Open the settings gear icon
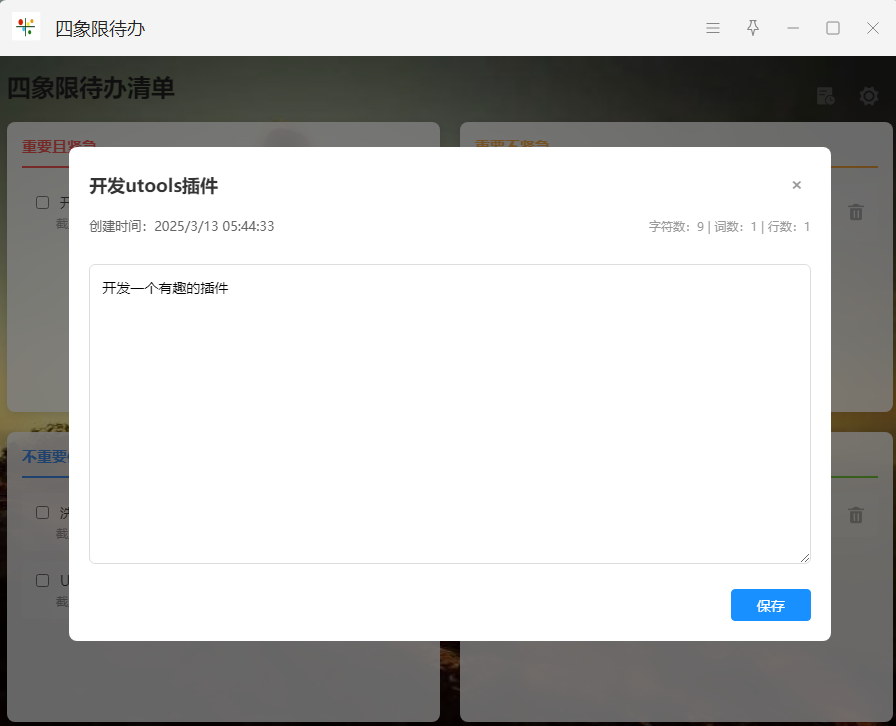Viewport: 896px width, 726px height. 869,96
